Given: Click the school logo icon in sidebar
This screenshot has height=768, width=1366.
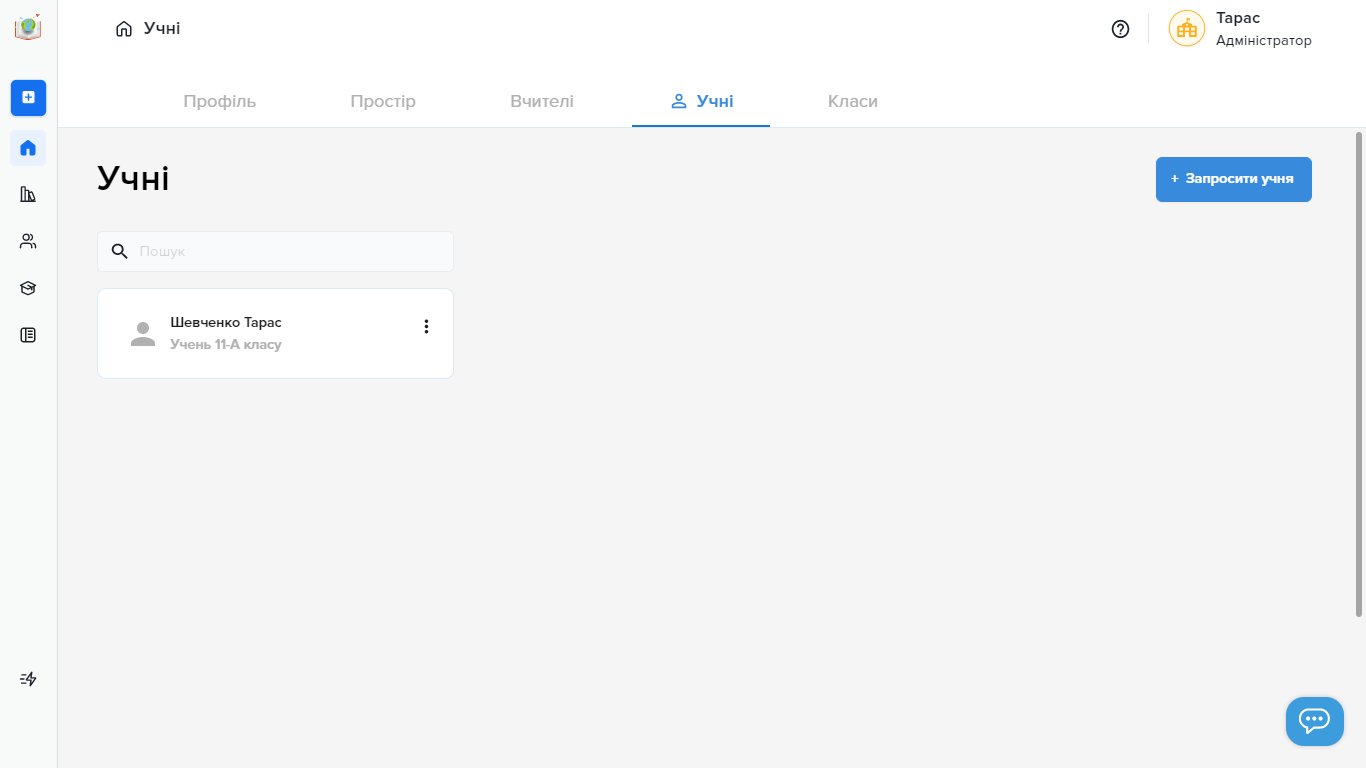Looking at the screenshot, I should [28, 27].
